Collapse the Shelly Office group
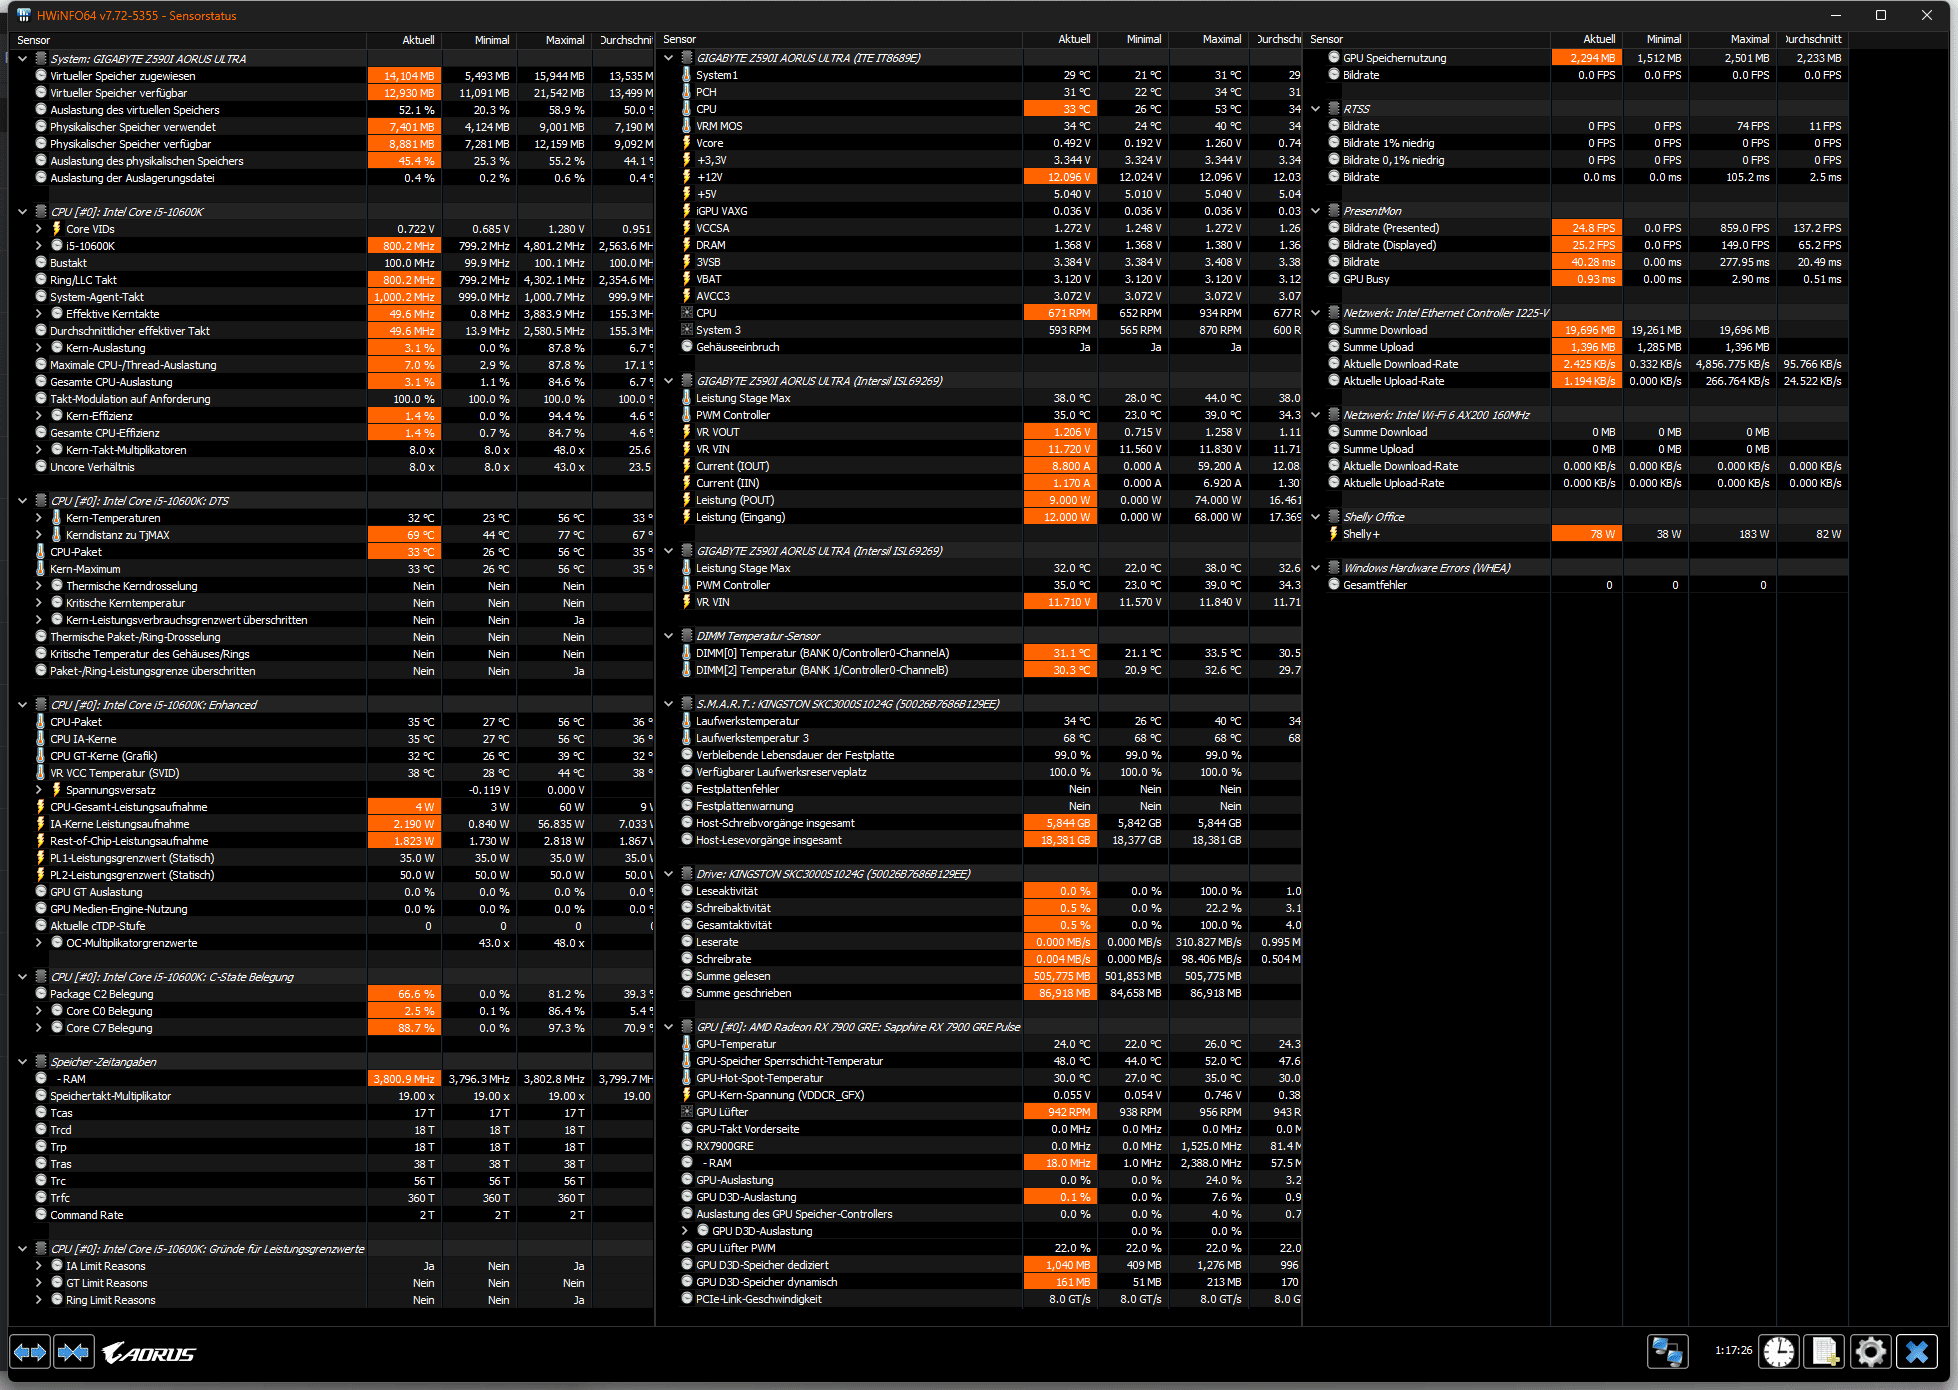The height and width of the screenshot is (1390, 1958). (x=1316, y=516)
